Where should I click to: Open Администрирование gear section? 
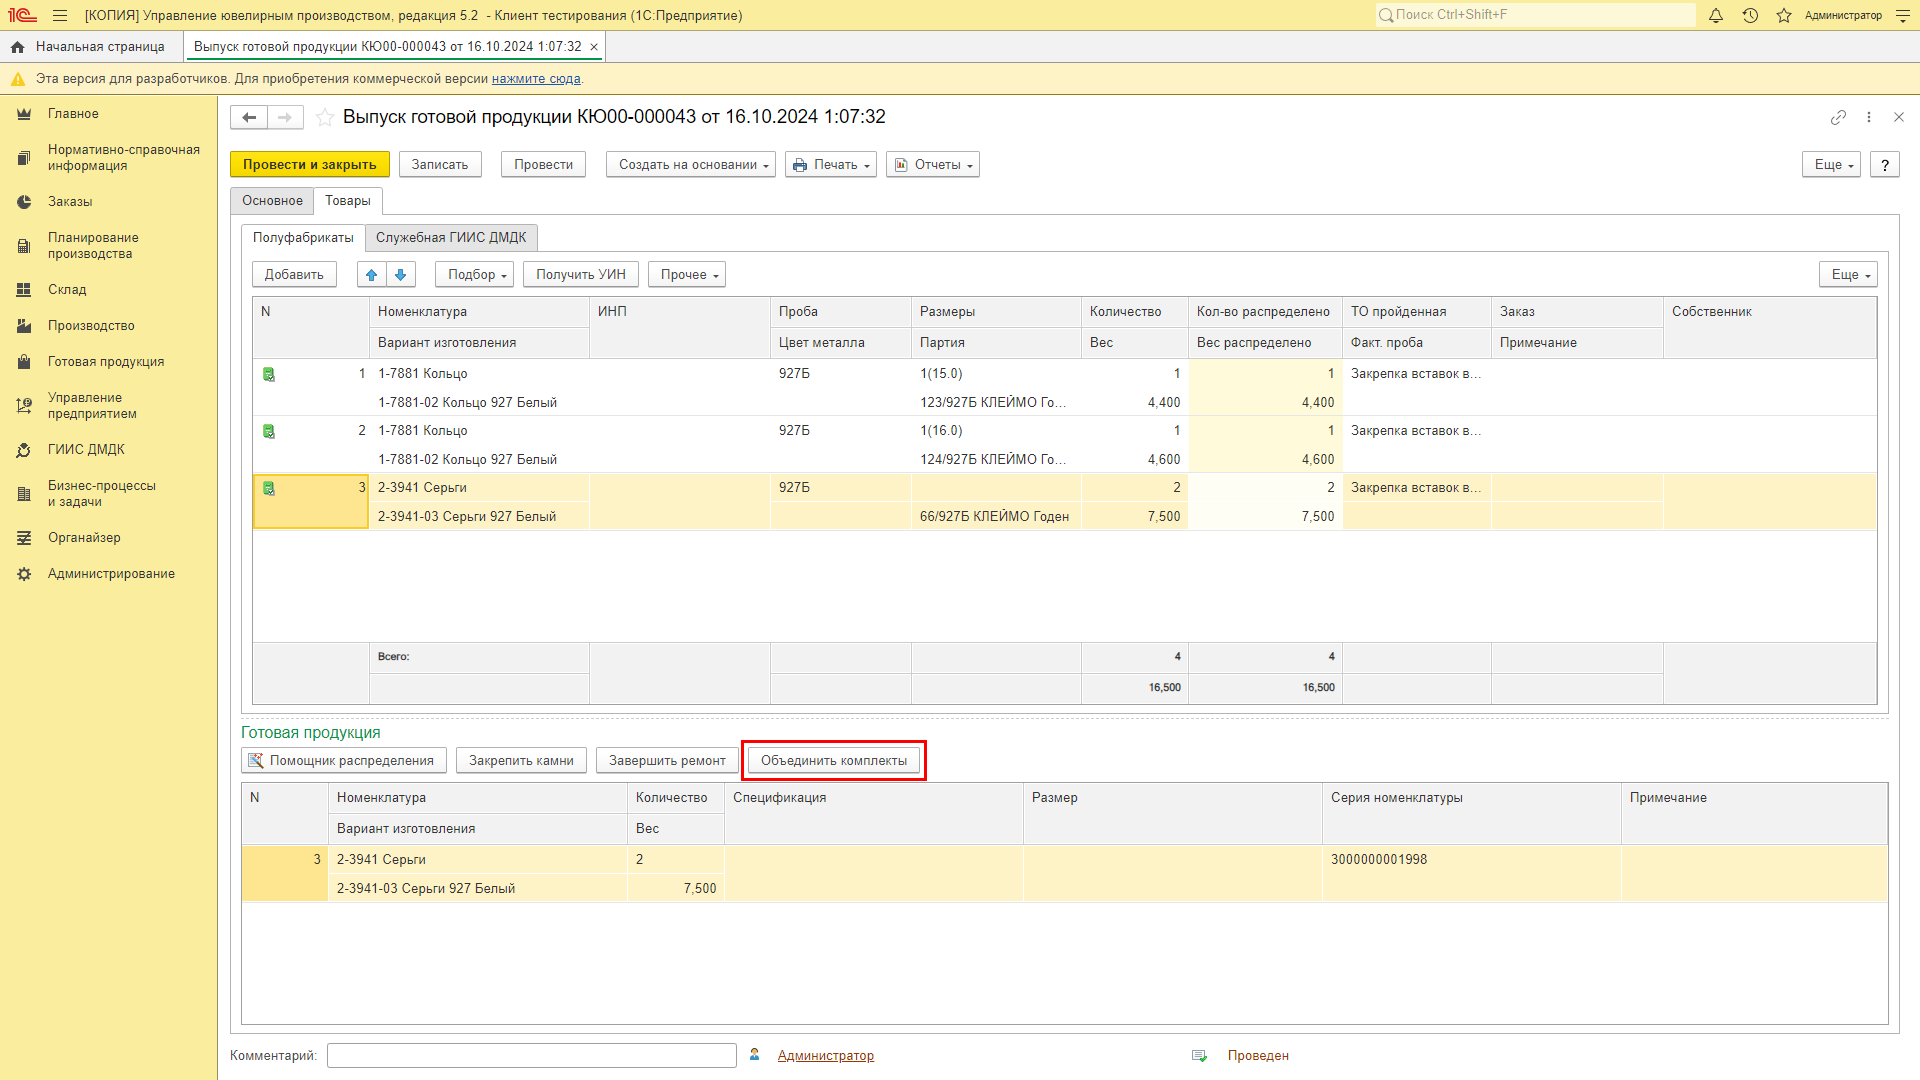point(24,574)
